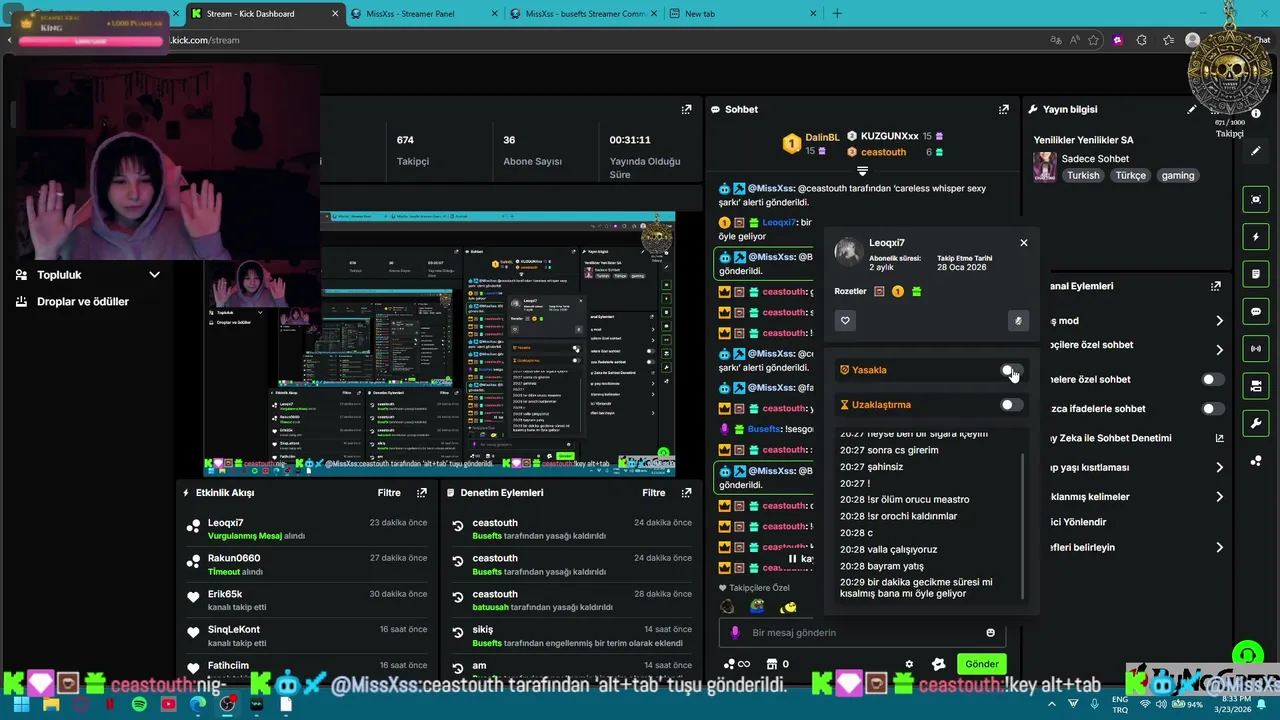Open Leoqxi7 in Etkinlik Akışı list
The image size is (1280, 720).
click(x=226, y=523)
